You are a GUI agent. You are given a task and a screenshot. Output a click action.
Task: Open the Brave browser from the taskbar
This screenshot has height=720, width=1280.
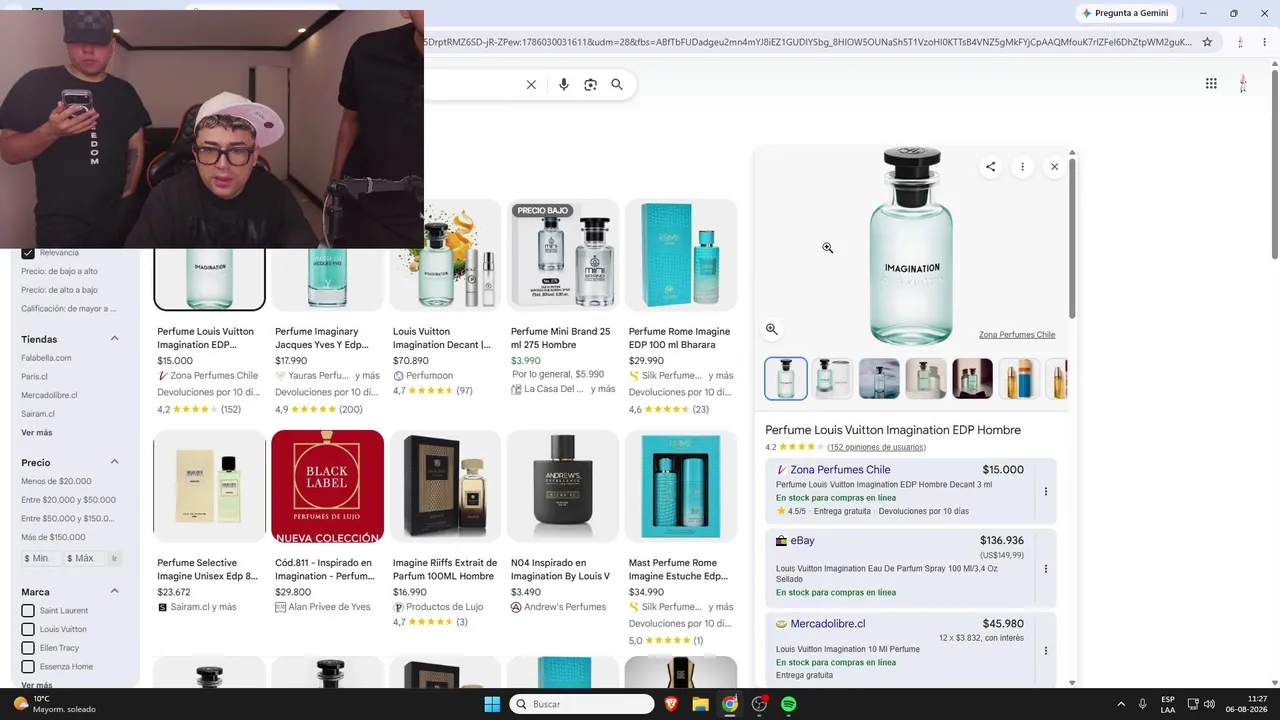pos(671,704)
